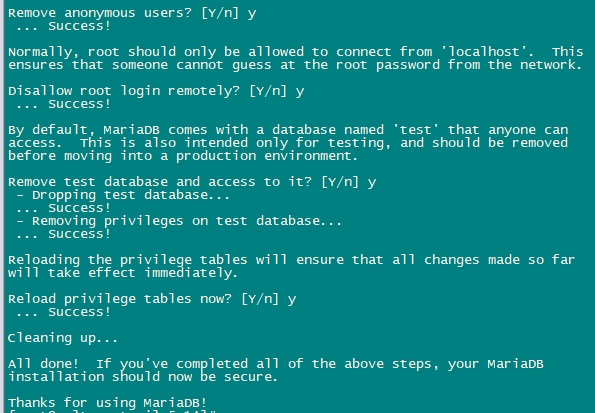This screenshot has height=413, width=595.
Task: Click the "Remove anonymous users?" prompt line
Action: pos(132,13)
